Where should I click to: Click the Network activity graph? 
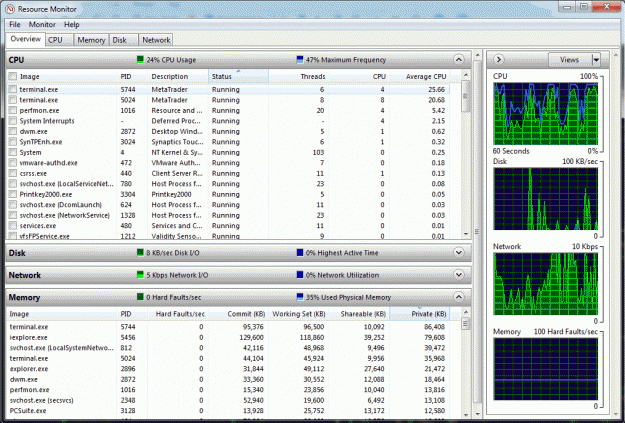(546, 284)
